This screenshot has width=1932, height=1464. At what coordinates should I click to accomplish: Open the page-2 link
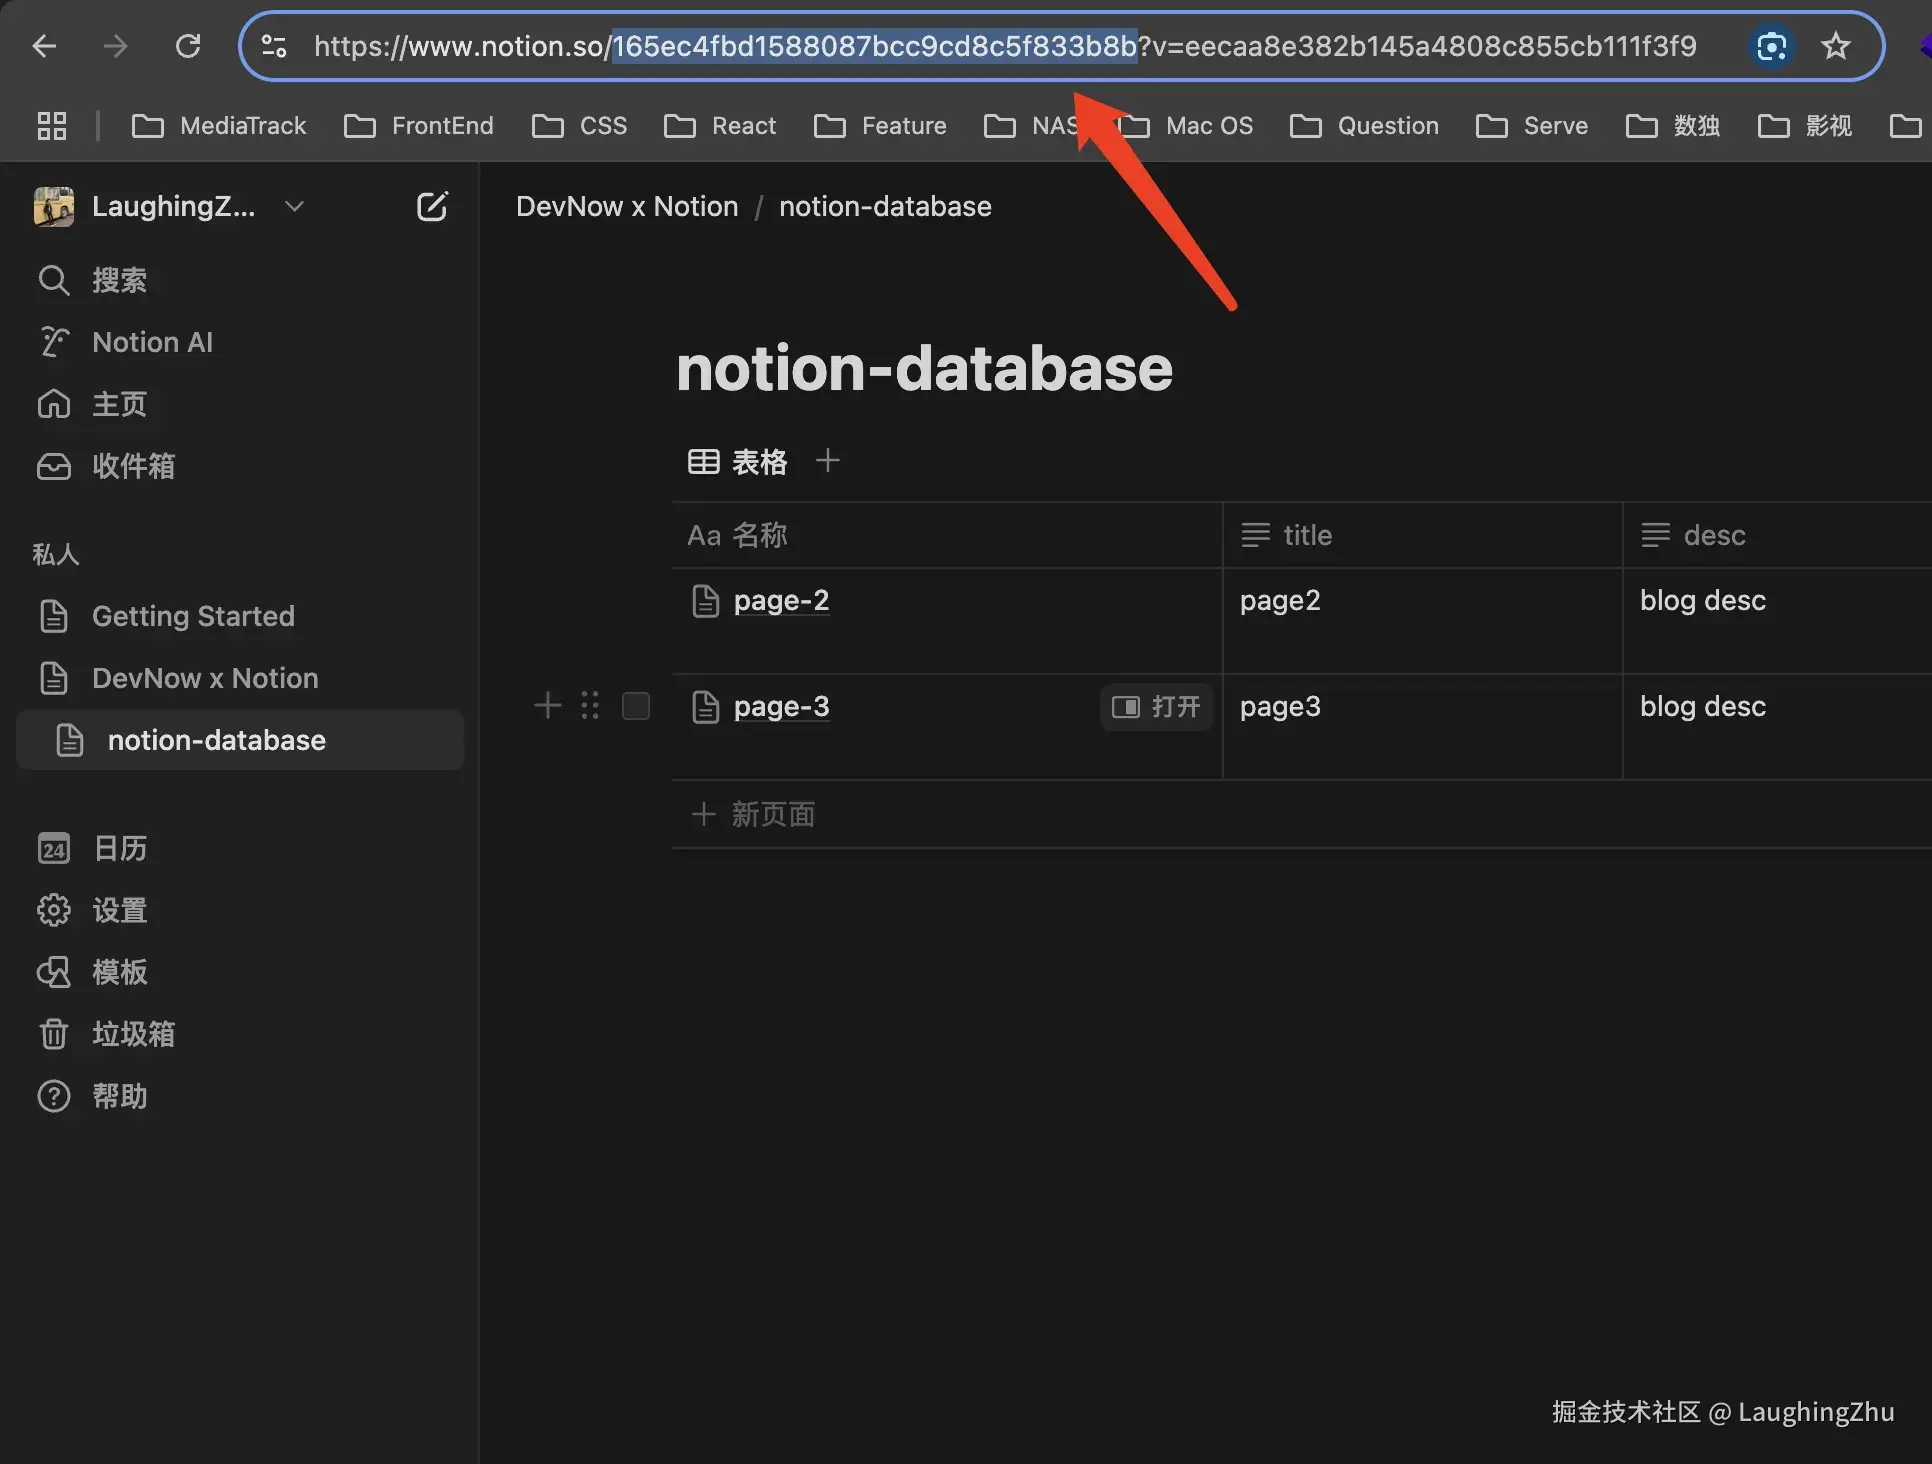tap(781, 600)
